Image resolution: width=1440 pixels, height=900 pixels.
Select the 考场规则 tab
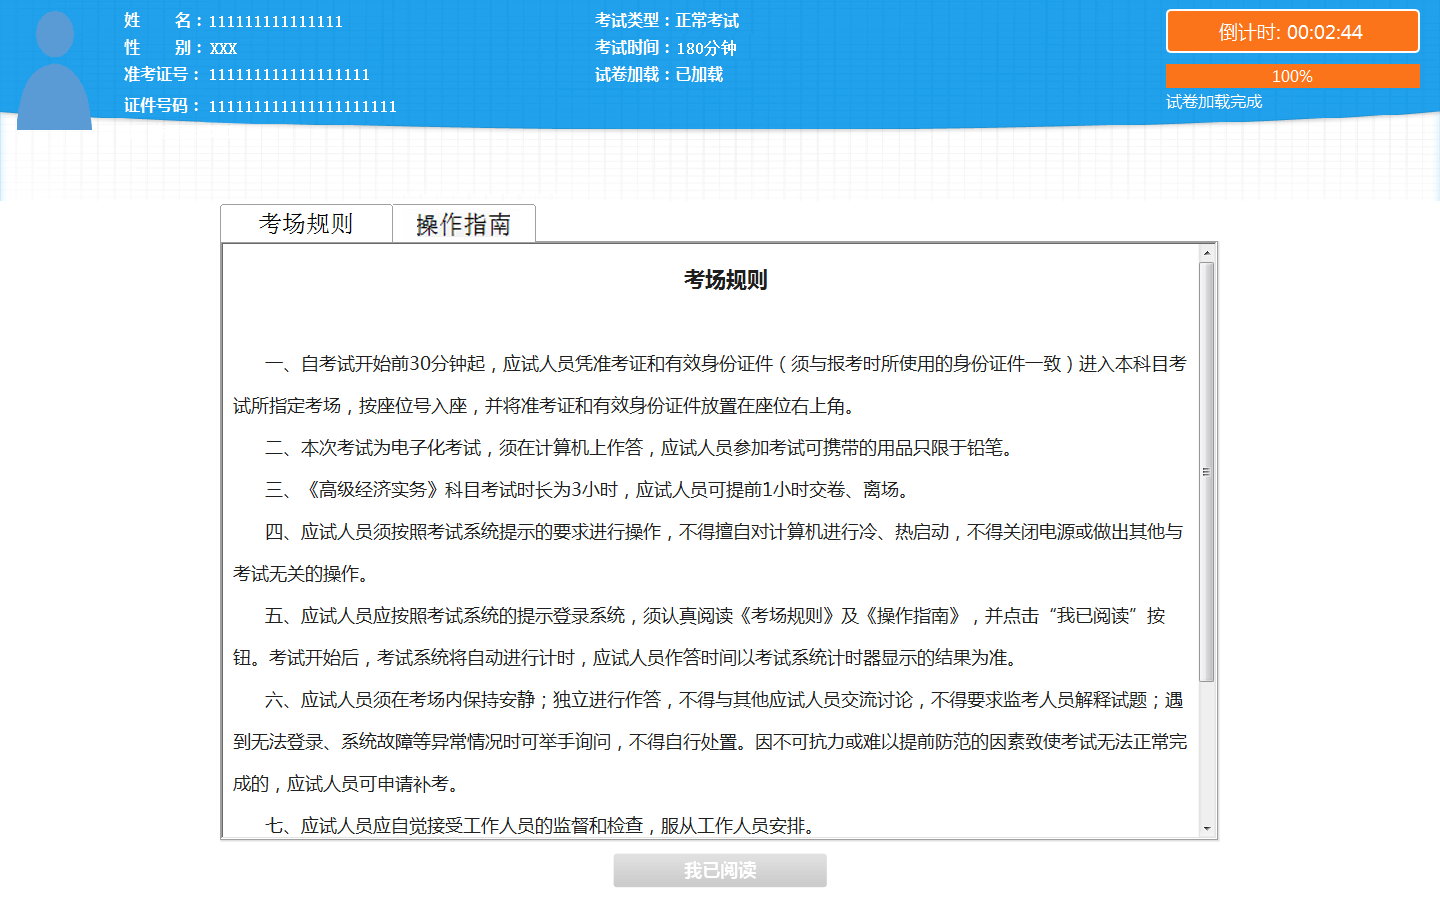(x=307, y=223)
